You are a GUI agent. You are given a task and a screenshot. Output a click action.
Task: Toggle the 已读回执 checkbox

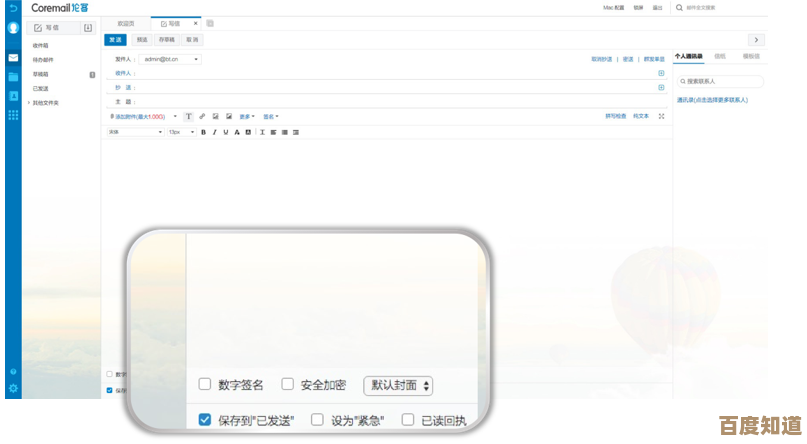click(408, 420)
